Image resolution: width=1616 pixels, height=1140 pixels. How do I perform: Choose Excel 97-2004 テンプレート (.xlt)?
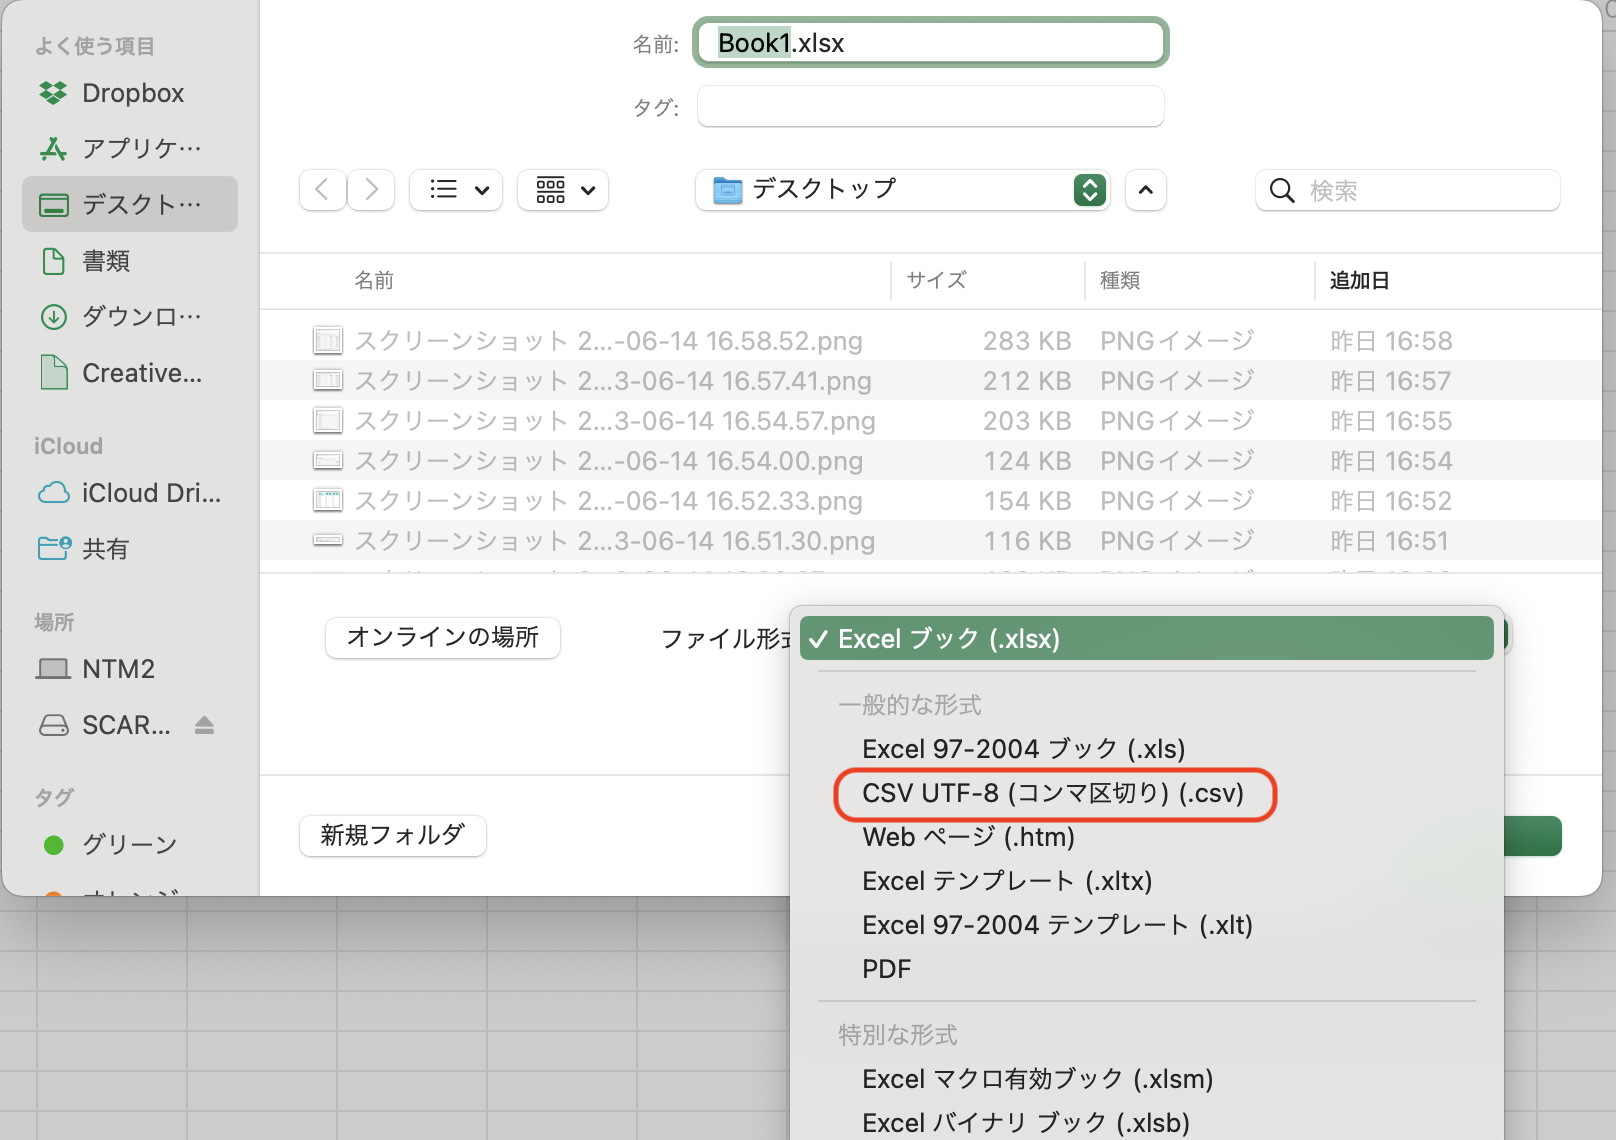tap(1146, 925)
